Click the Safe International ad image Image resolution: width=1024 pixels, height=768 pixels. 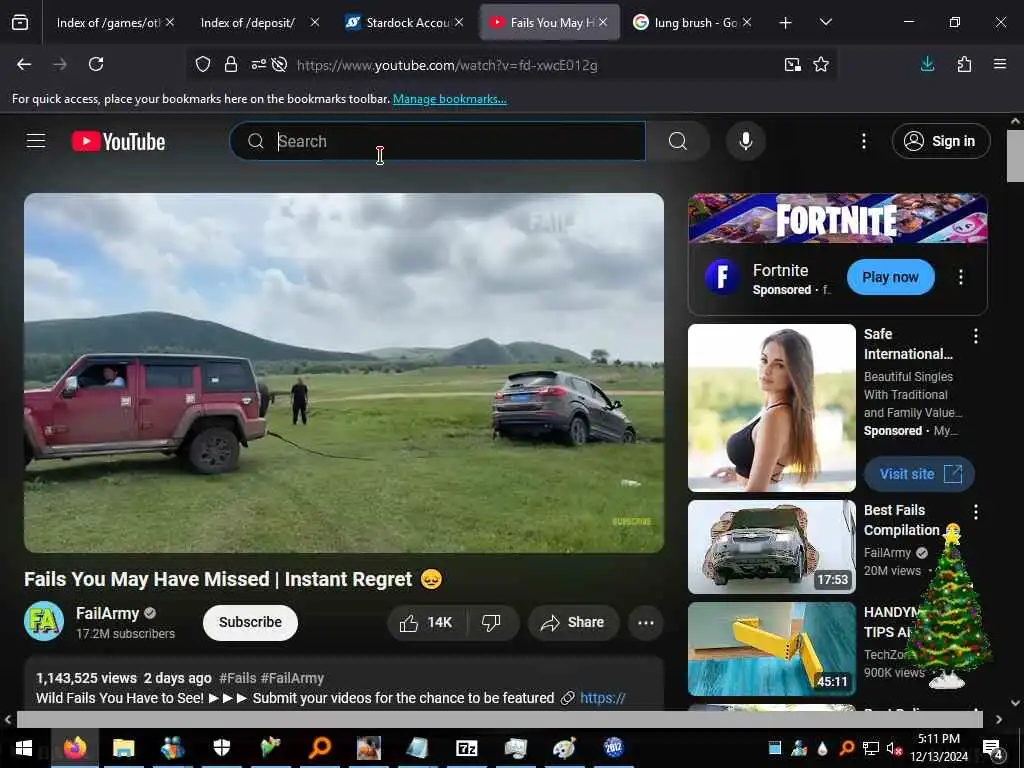pyautogui.click(x=772, y=408)
